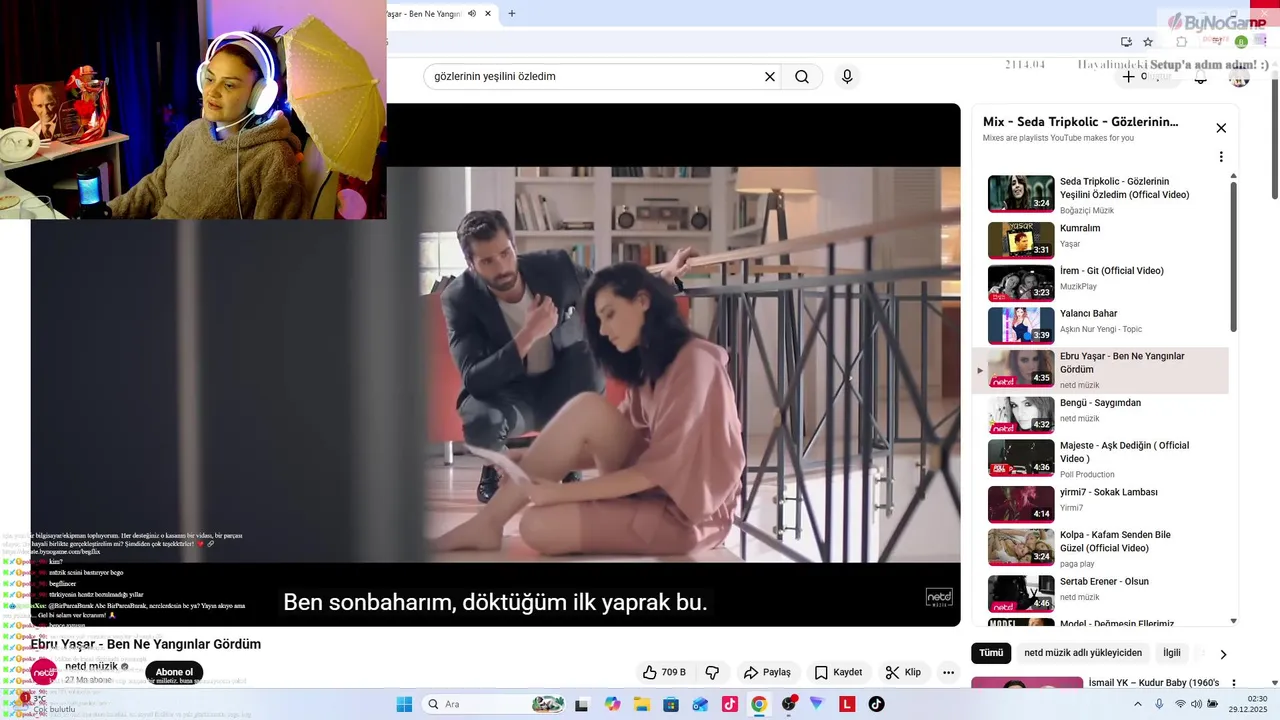Open OBS Studio from taskbar
Viewport: 1280px width, 720px height.
pos(789,704)
